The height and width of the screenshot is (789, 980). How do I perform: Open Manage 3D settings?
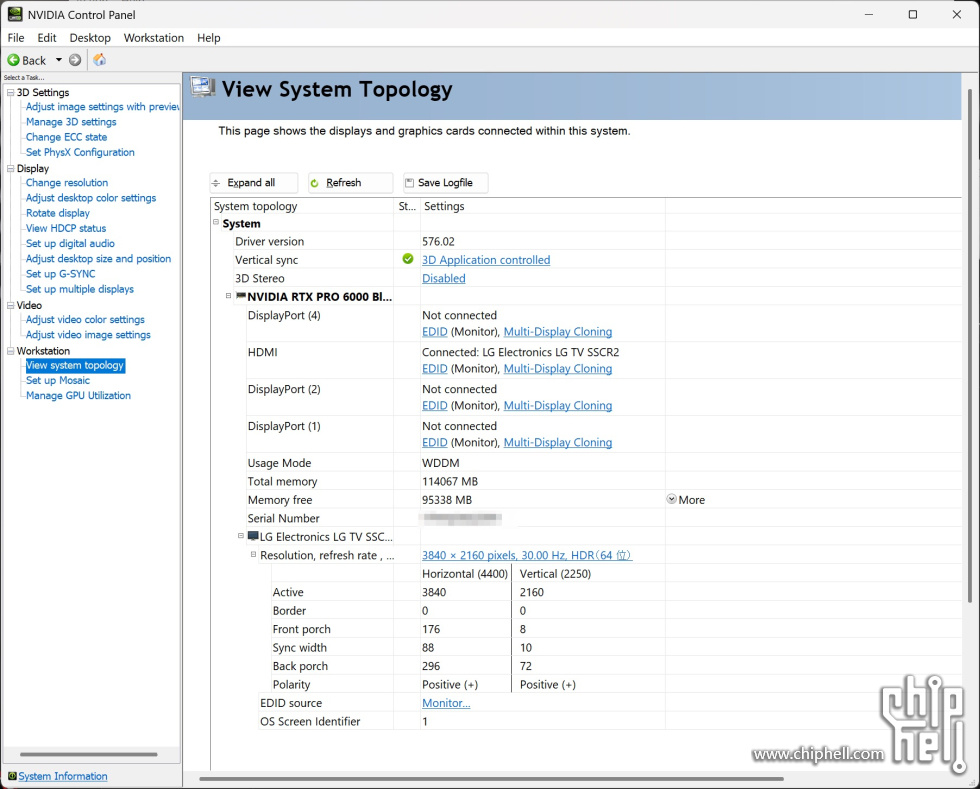(x=71, y=122)
